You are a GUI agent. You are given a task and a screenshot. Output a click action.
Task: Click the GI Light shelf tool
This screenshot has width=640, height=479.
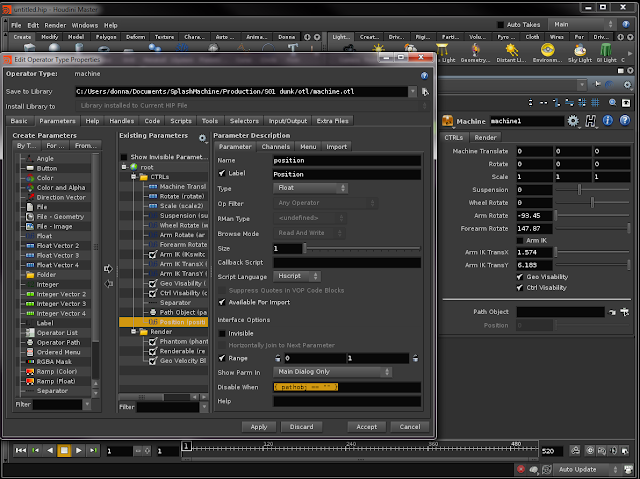pos(606,53)
